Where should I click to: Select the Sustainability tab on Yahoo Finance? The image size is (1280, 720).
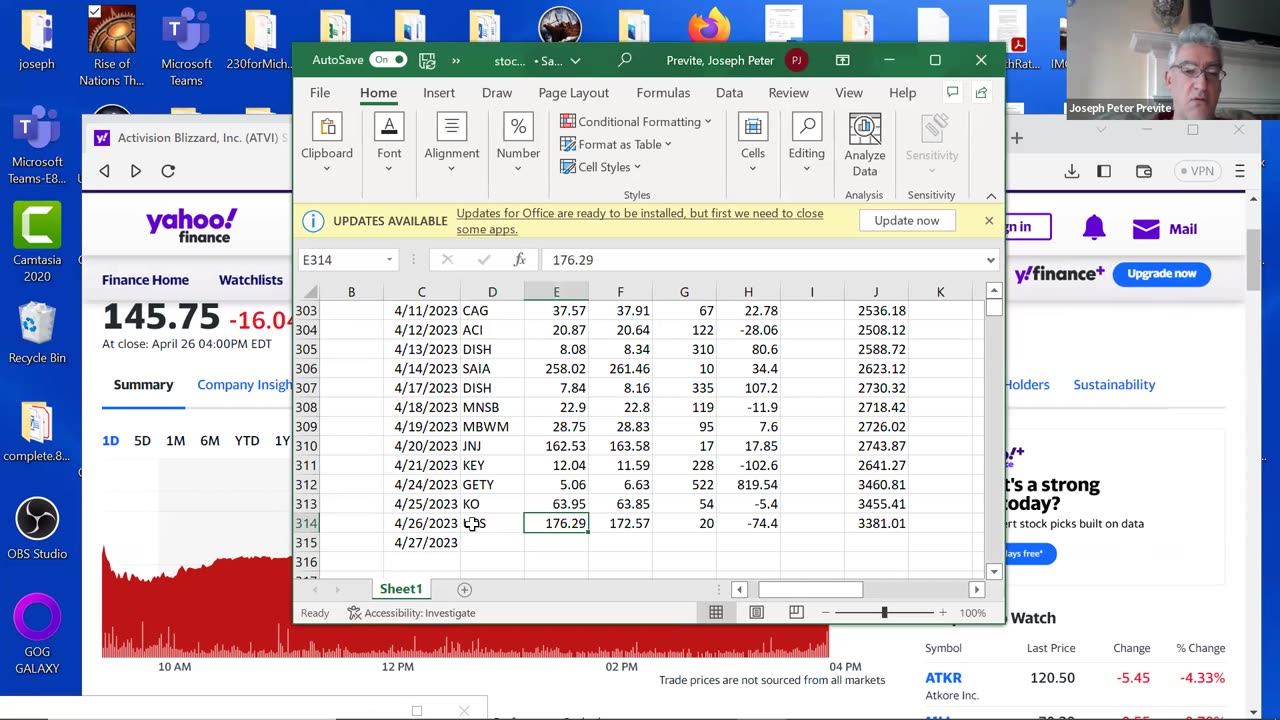pos(1114,384)
